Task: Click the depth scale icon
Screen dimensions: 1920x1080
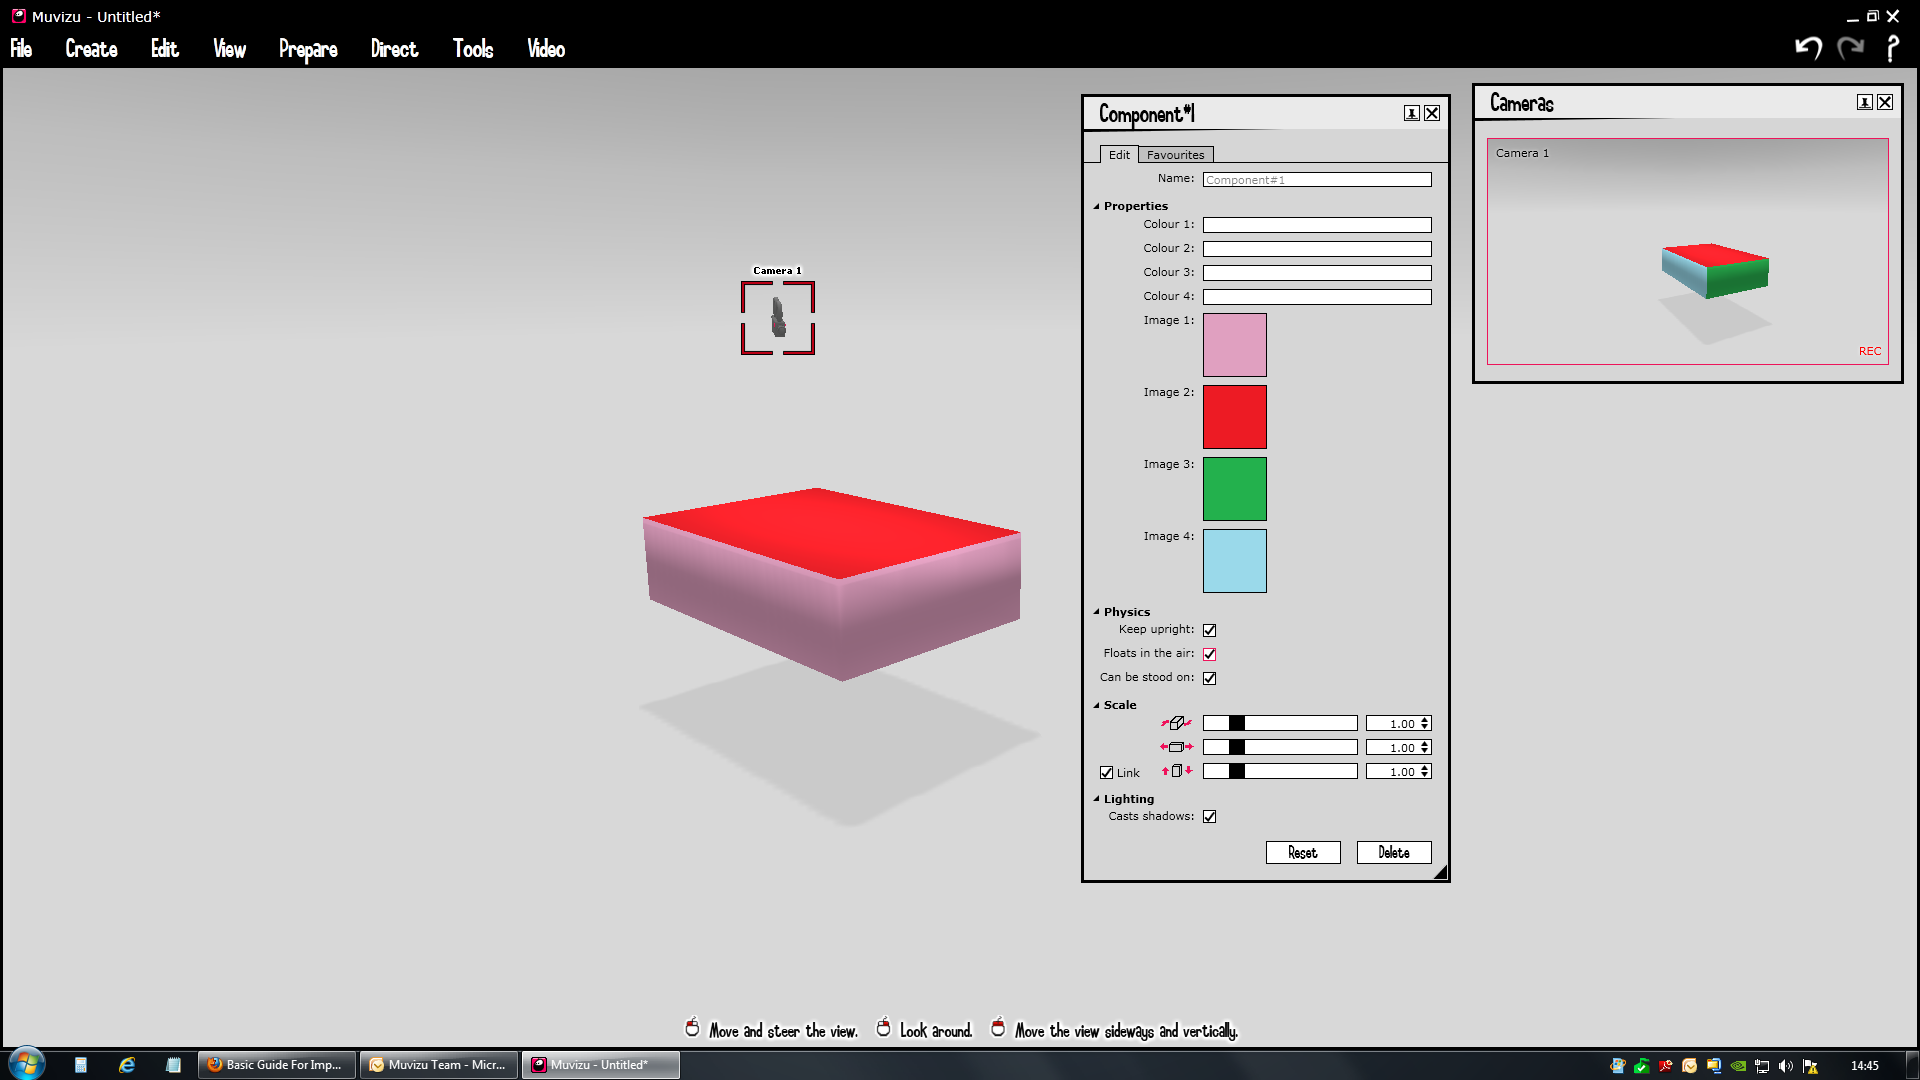Action: tap(1176, 723)
